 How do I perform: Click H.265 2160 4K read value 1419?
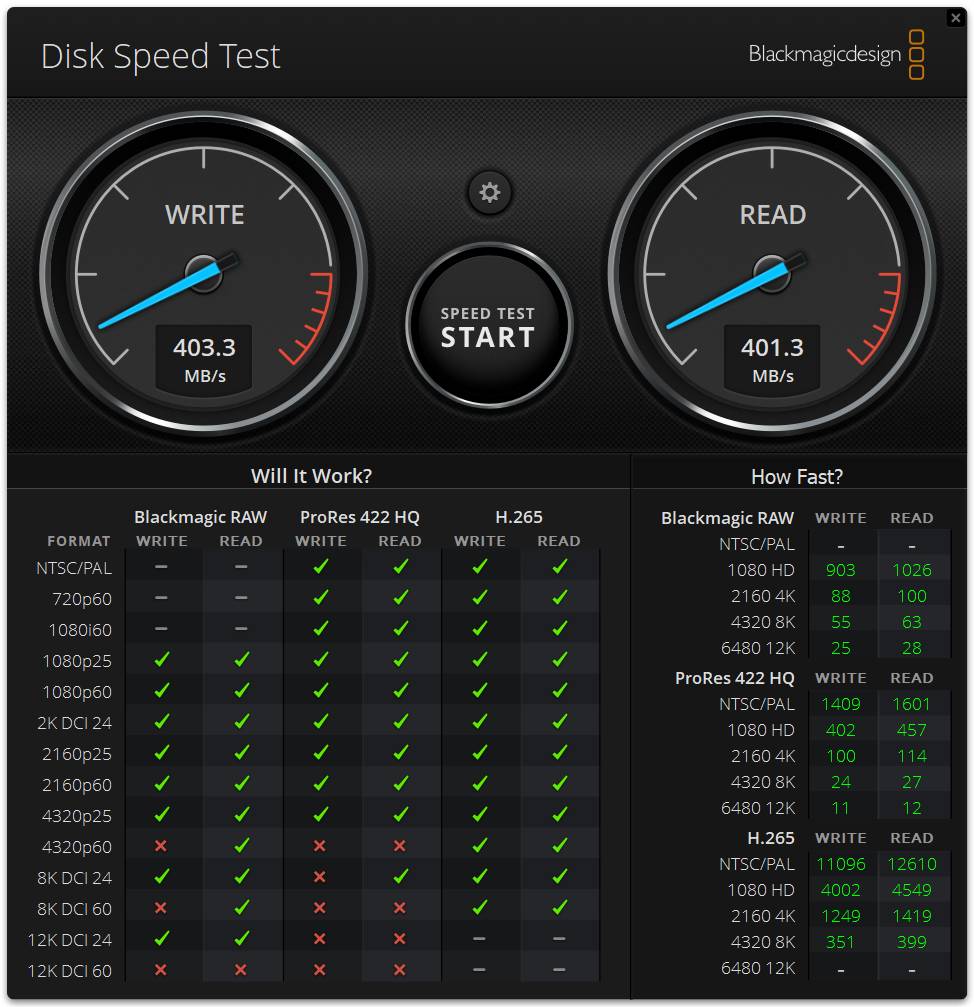(912, 916)
